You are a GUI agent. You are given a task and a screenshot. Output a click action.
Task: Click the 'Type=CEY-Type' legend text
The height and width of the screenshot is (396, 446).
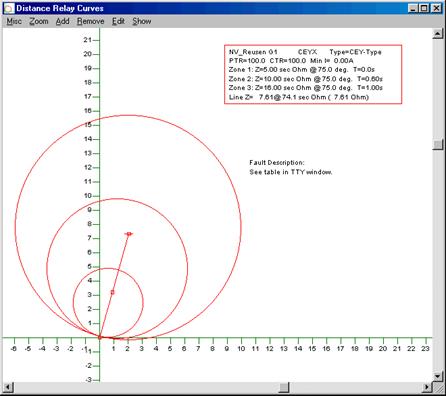(355, 52)
